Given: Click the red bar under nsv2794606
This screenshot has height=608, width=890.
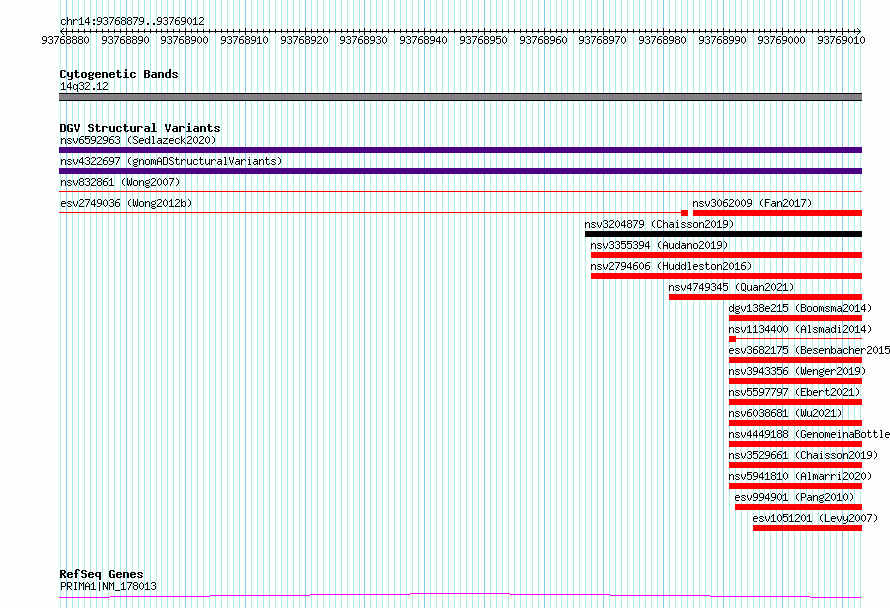Looking at the screenshot, I should coord(727,276).
